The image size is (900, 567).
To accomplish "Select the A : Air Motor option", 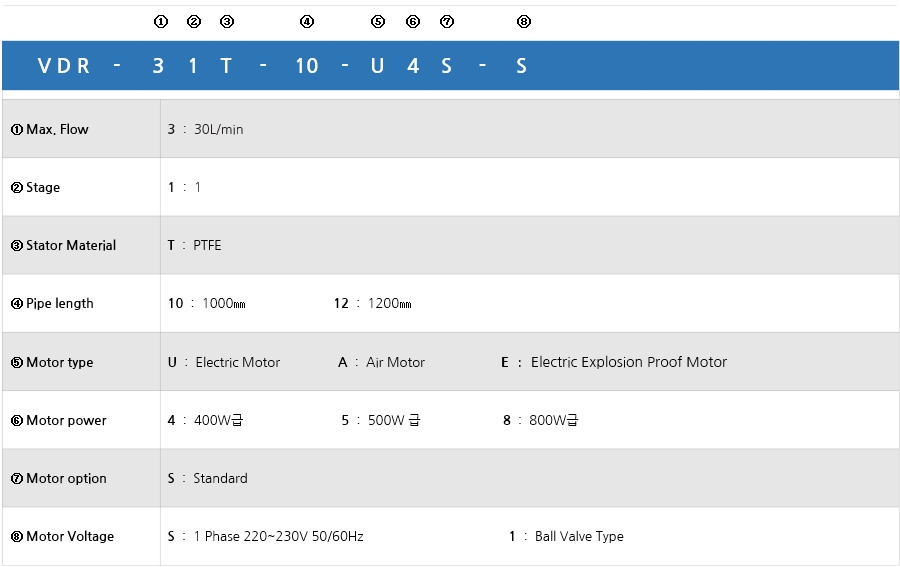I will point(381,362).
